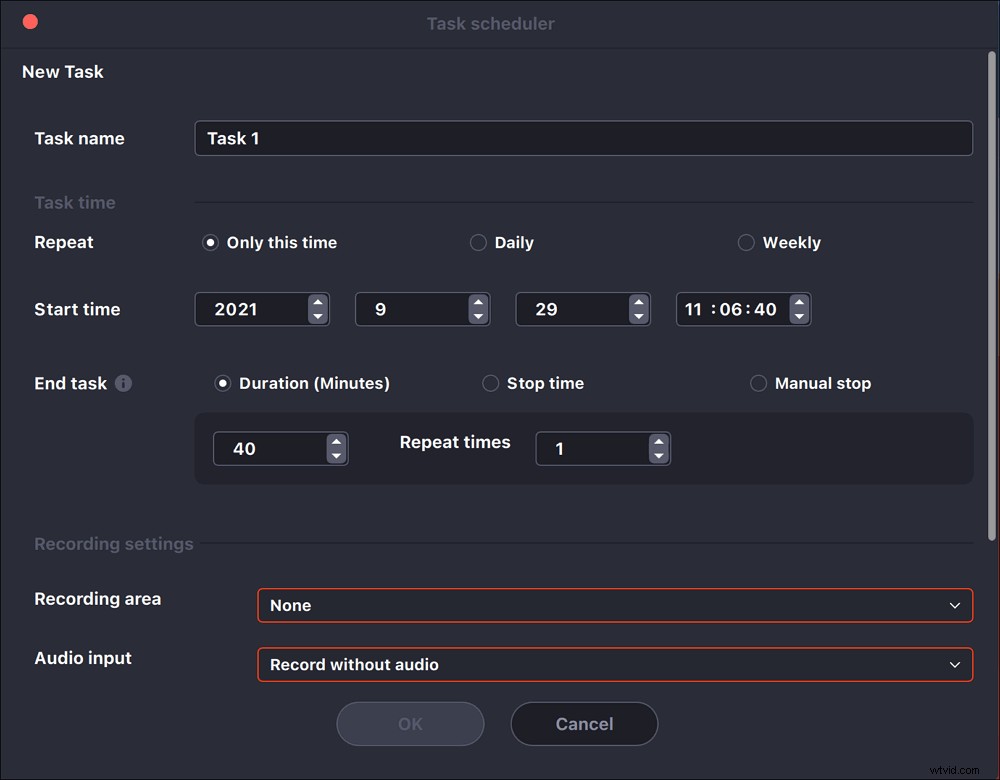This screenshot has width=1000, height=780.
Task: Choose Stop time to end task
Action: tap(490, 383)
